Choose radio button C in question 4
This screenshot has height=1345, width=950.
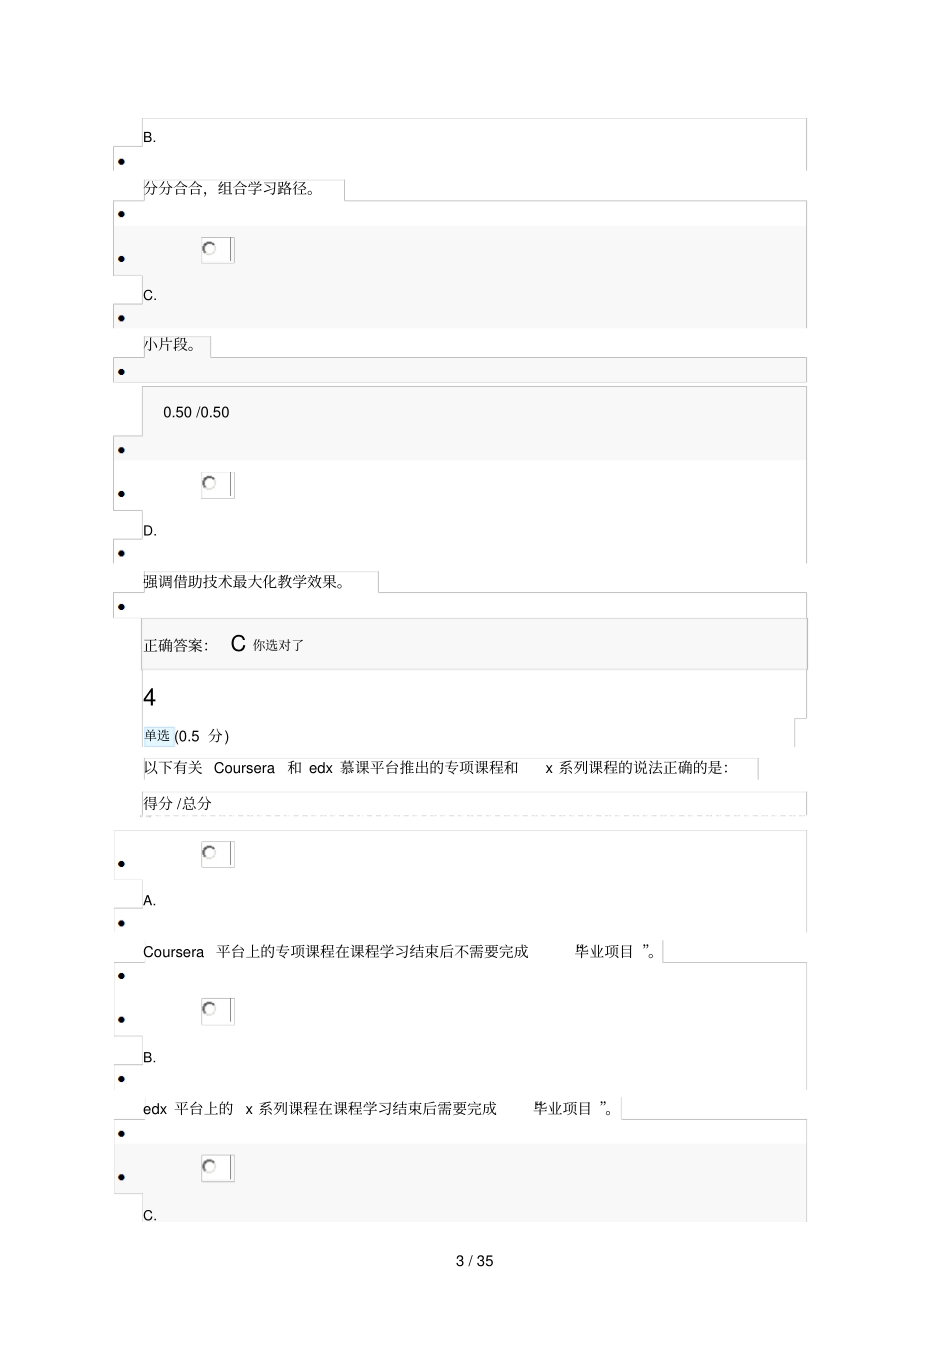coord(210,1166)
